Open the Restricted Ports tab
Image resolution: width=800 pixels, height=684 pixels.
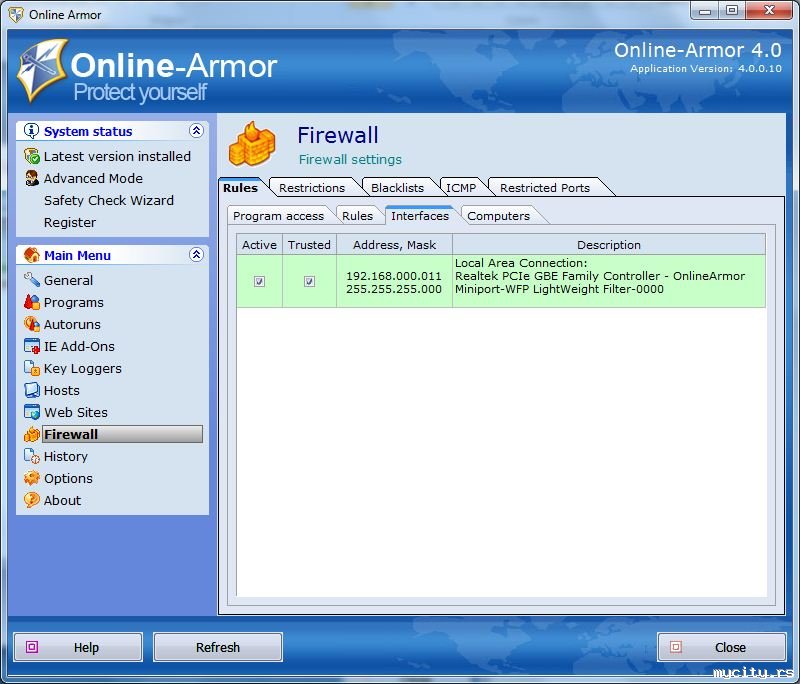point(545,188)
